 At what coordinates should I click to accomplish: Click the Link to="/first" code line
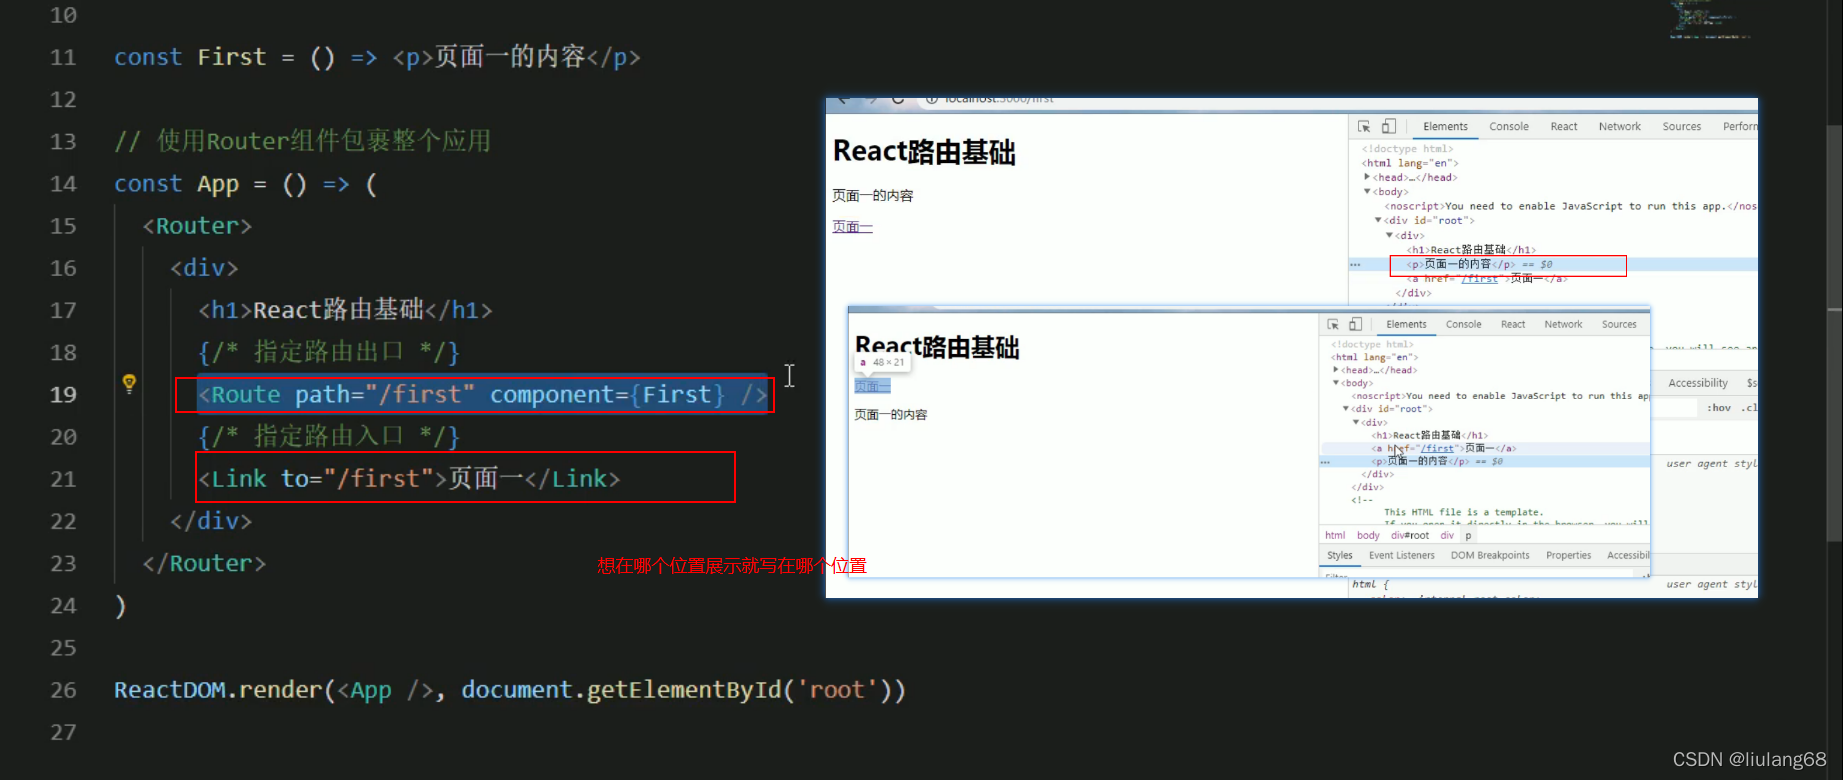point(409,479)
